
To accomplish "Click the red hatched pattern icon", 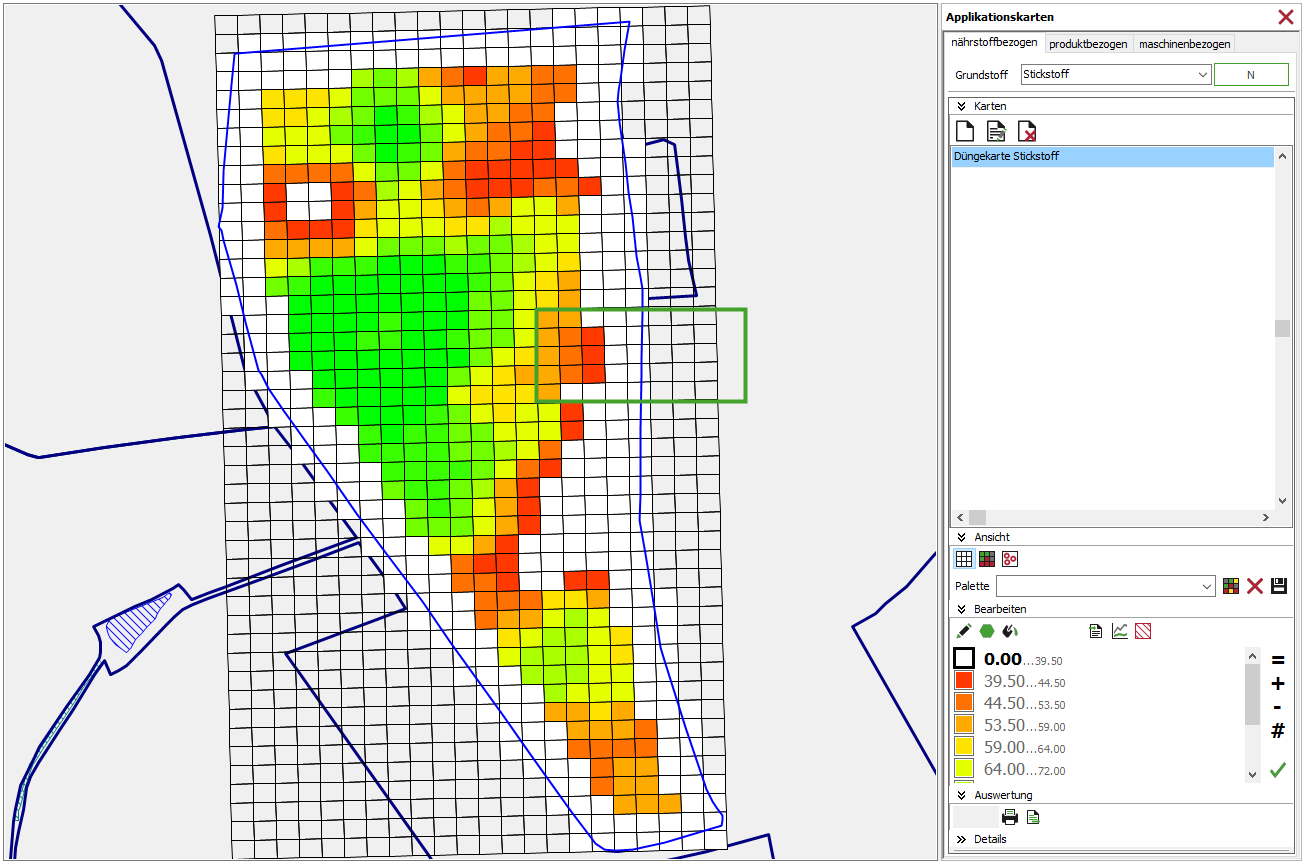I will 1143,631.
